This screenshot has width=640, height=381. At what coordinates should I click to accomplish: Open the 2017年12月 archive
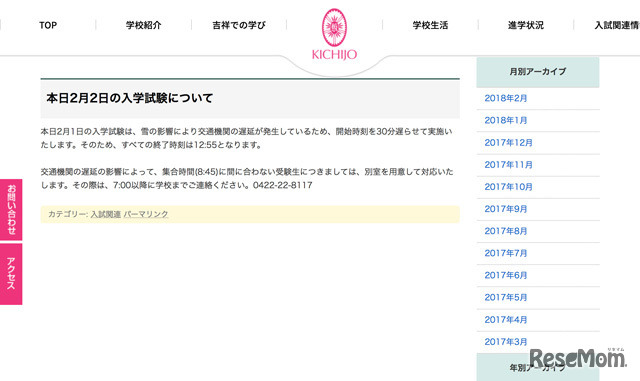(509, 143)
